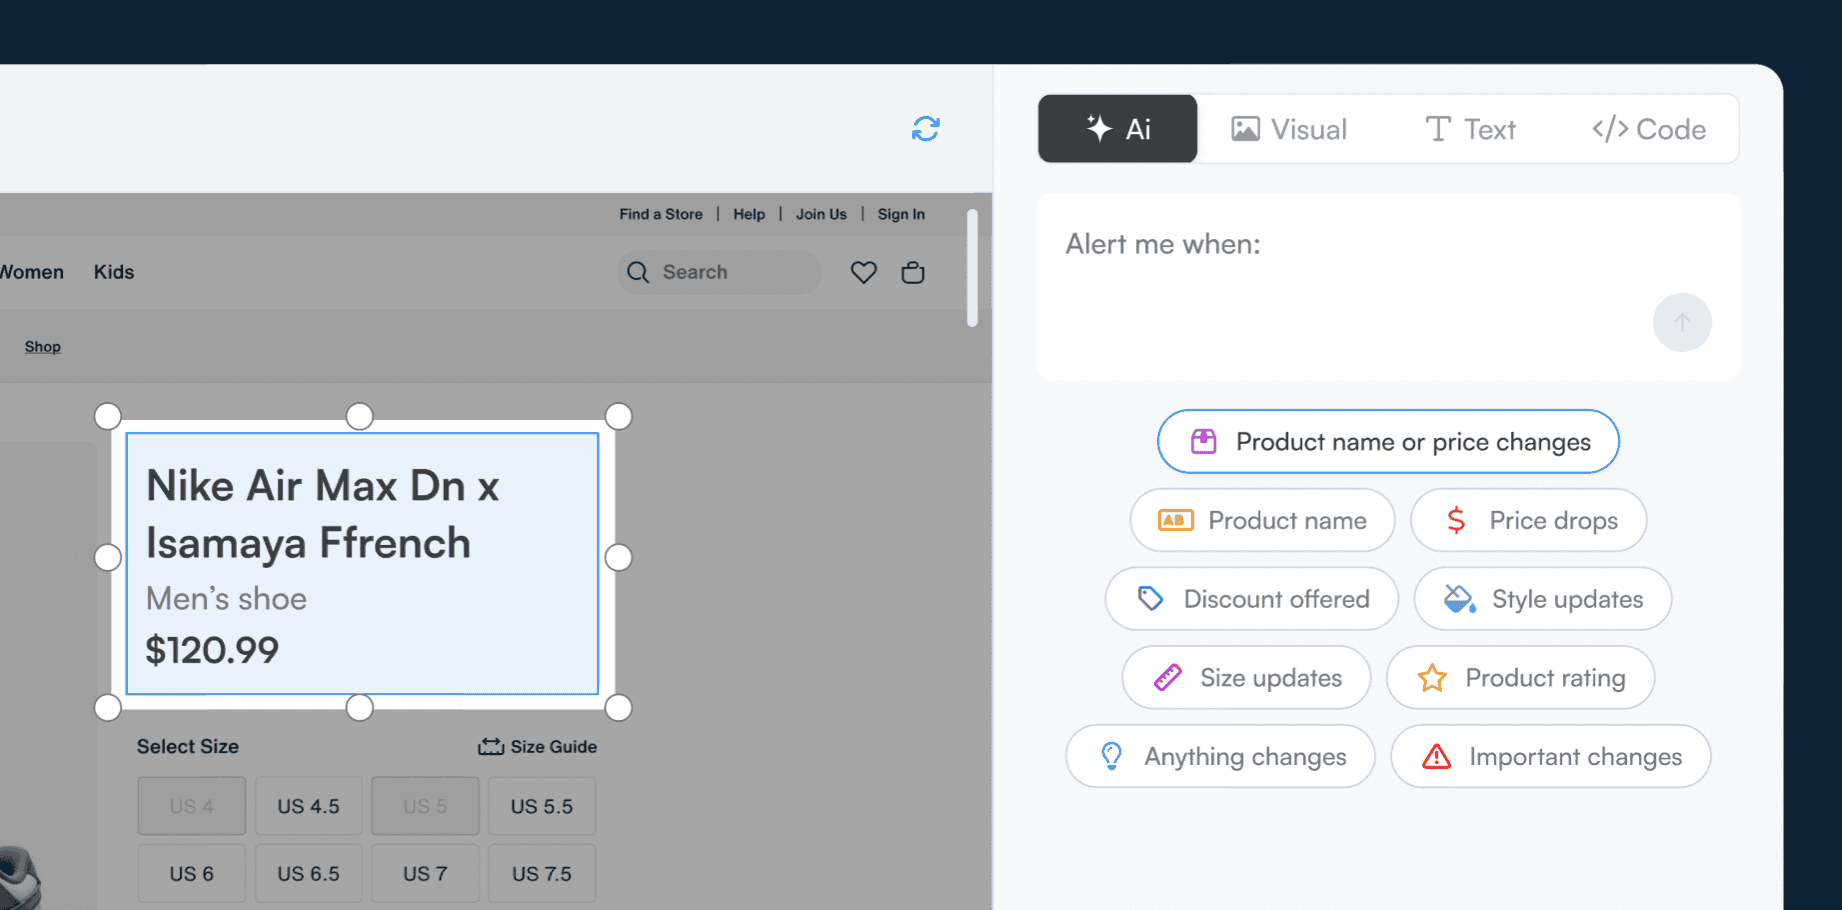Open the wishlist heart icon
Image resolution: width=1842 pixels, height=910 pixels.
(863, 272)
